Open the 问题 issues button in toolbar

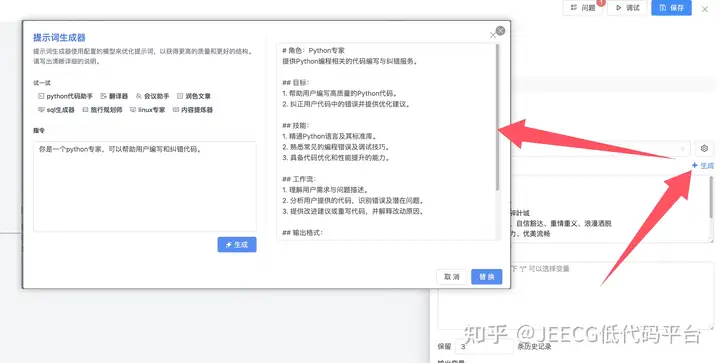583,8
